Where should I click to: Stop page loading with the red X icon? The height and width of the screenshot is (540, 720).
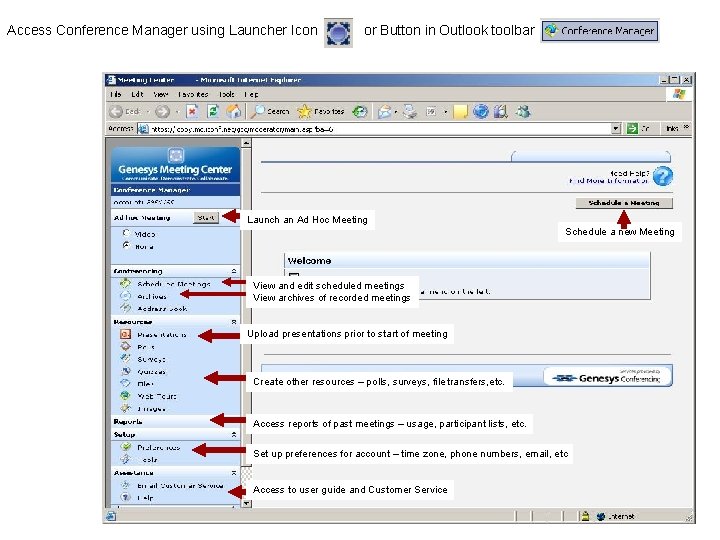tap(192, 111)
